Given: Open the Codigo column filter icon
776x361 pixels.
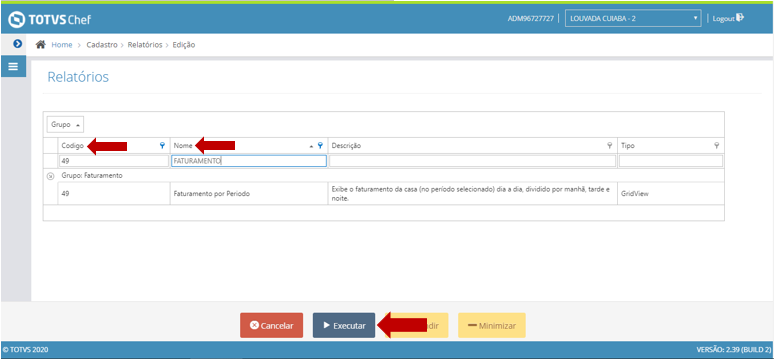Looking at the screenshot, I should (162, 146).
